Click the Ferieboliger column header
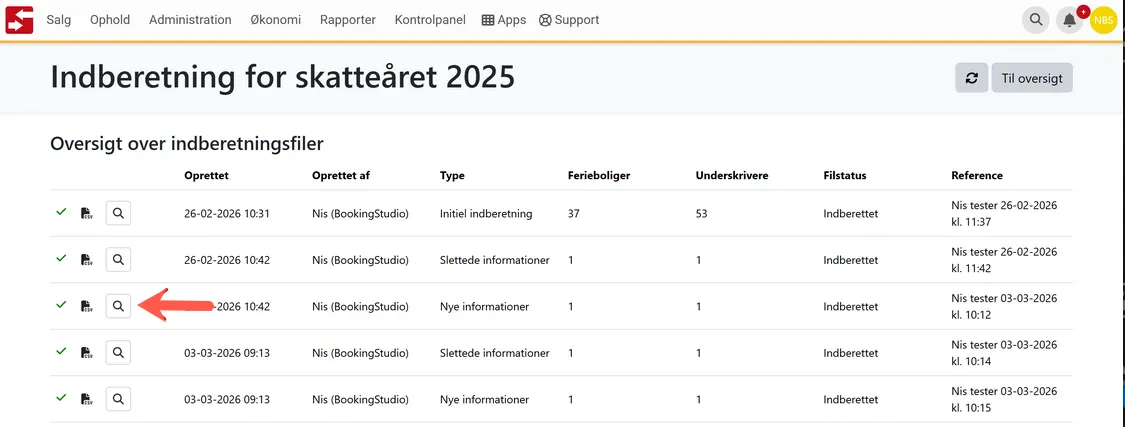This screenshot has width=1125, height=427. 599,176
